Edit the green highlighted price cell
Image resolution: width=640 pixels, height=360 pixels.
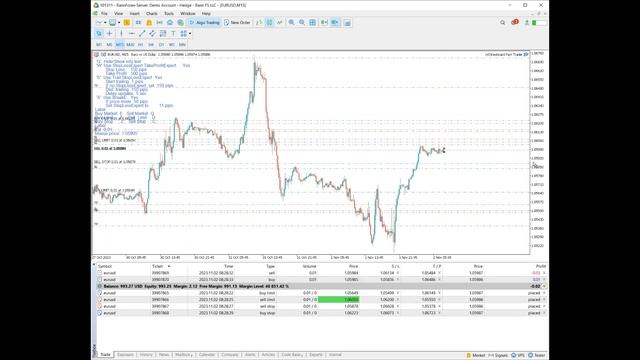pos(338,300)
